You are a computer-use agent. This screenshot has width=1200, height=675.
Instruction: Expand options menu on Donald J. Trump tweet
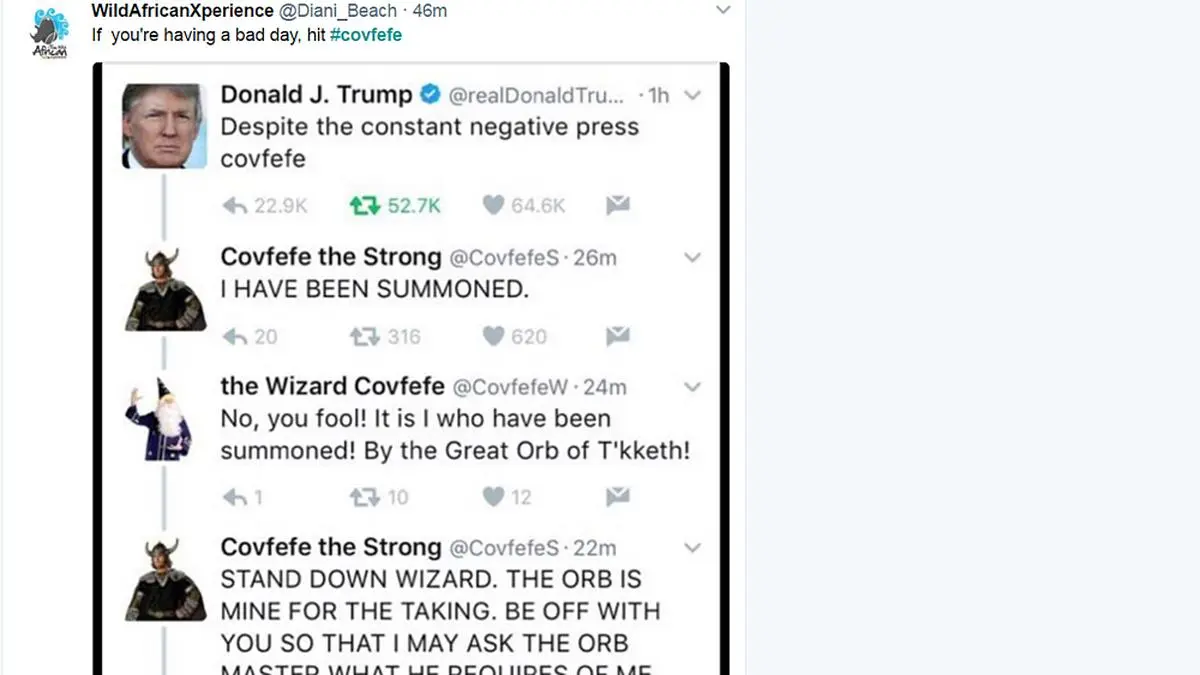coord(692,96)
